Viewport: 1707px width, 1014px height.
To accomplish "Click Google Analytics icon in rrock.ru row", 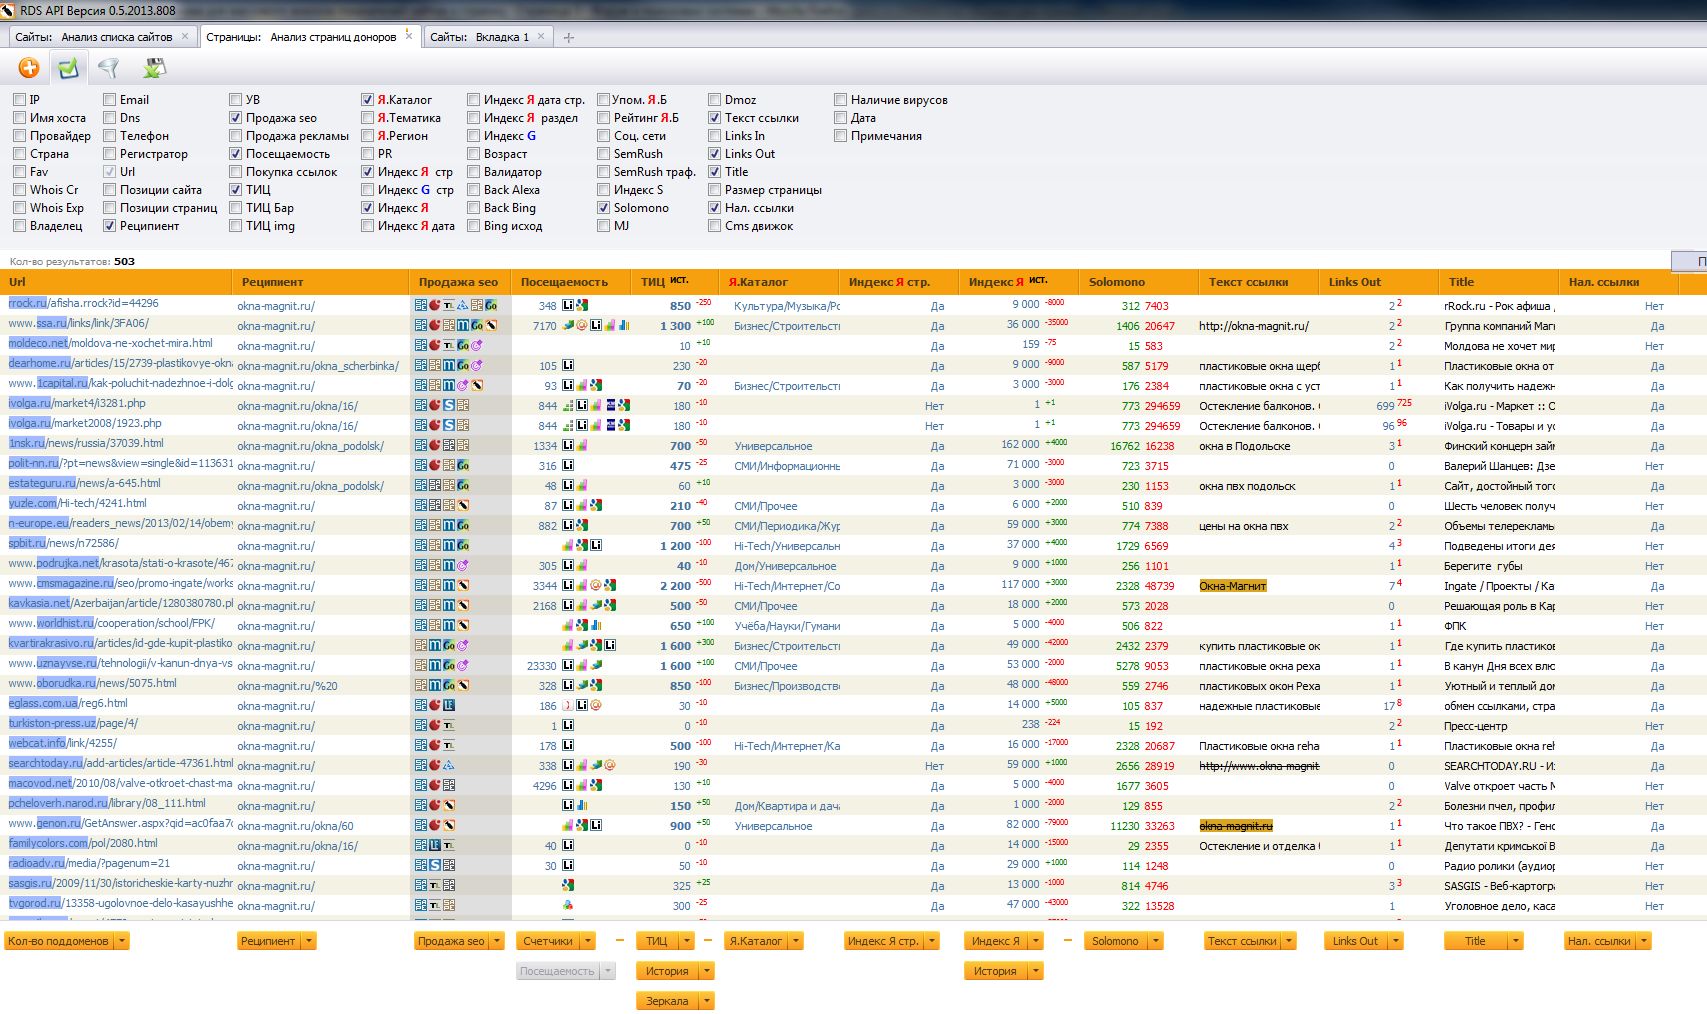I will point(582,305).
